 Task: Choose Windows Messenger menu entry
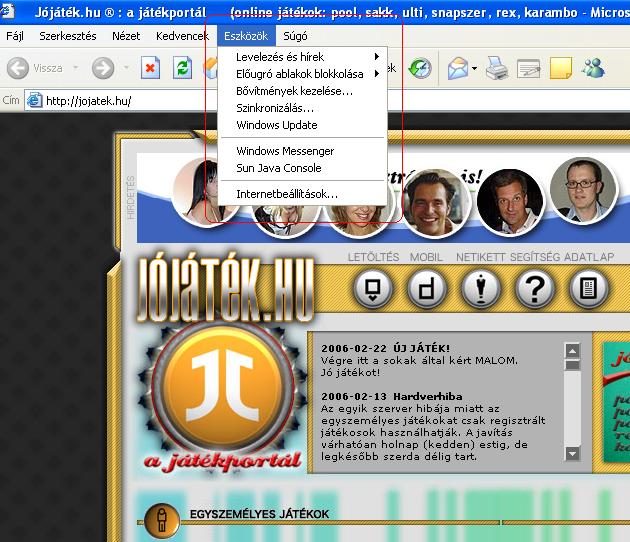pyautogui.click(x=303, y=151)
